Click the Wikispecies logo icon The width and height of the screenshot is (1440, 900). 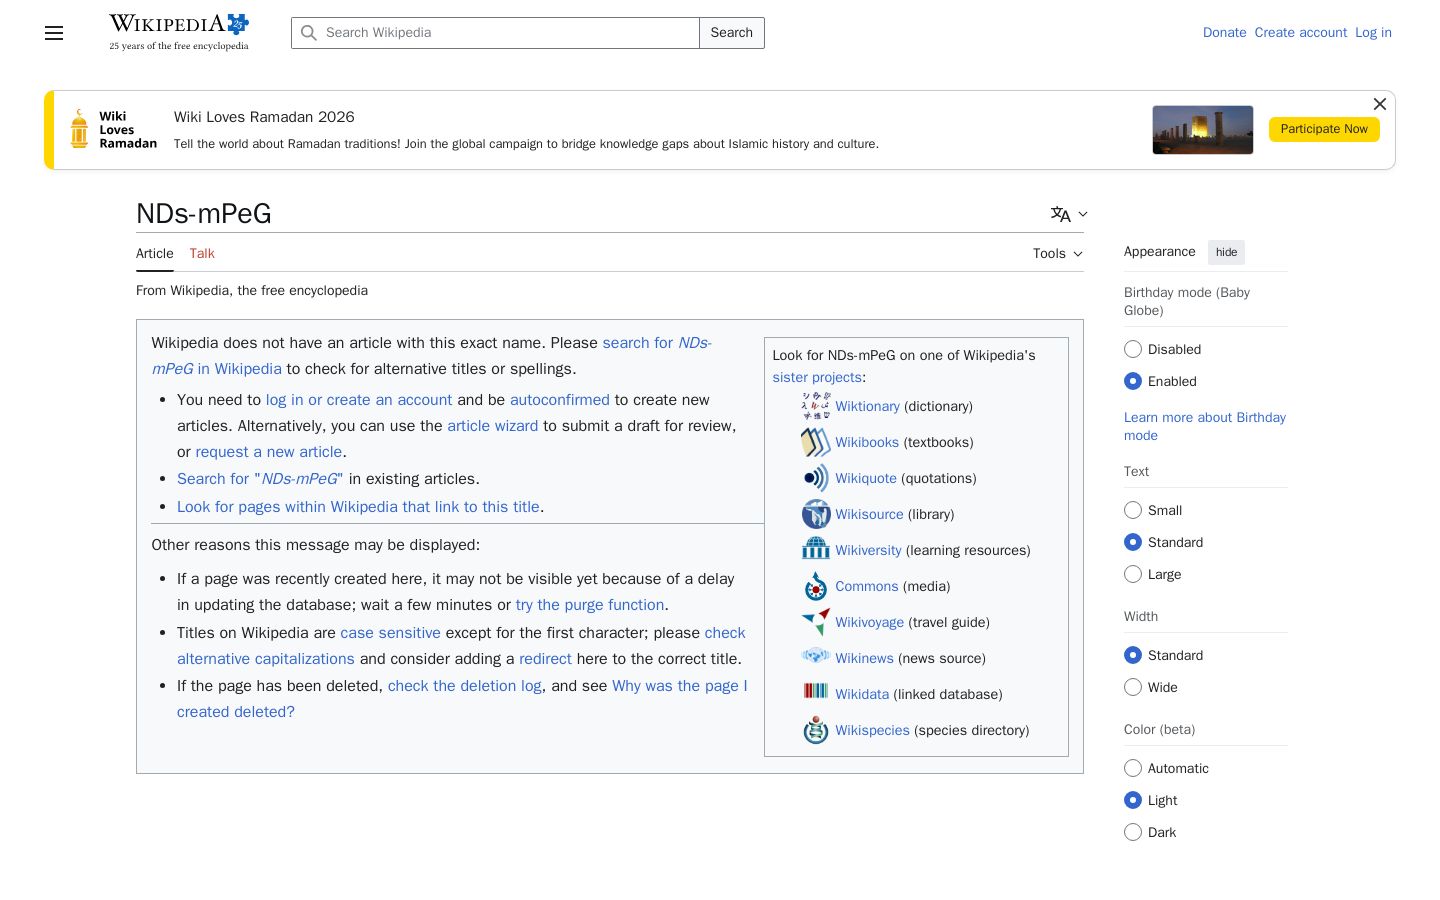point(816,730)
